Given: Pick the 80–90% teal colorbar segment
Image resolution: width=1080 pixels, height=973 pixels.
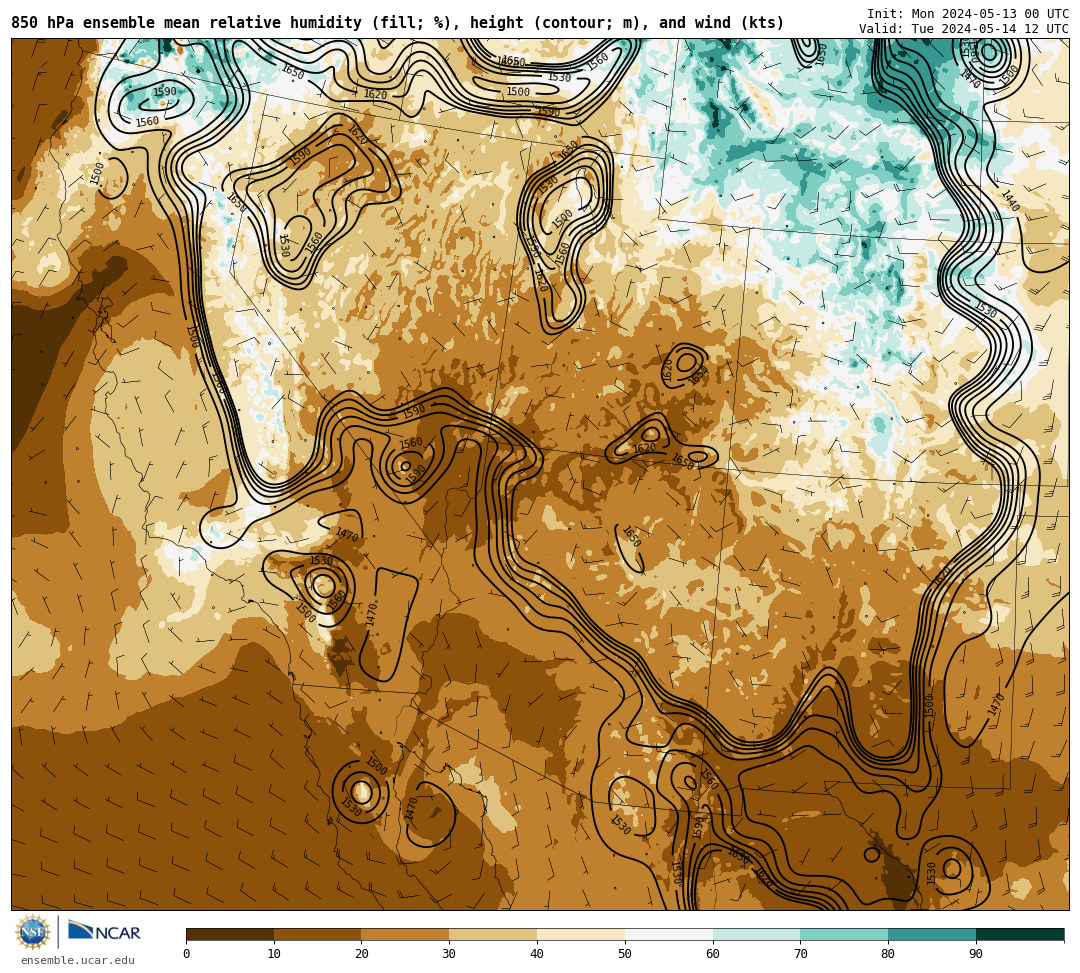Looking at the screenshot, I should tap(932, 934).
